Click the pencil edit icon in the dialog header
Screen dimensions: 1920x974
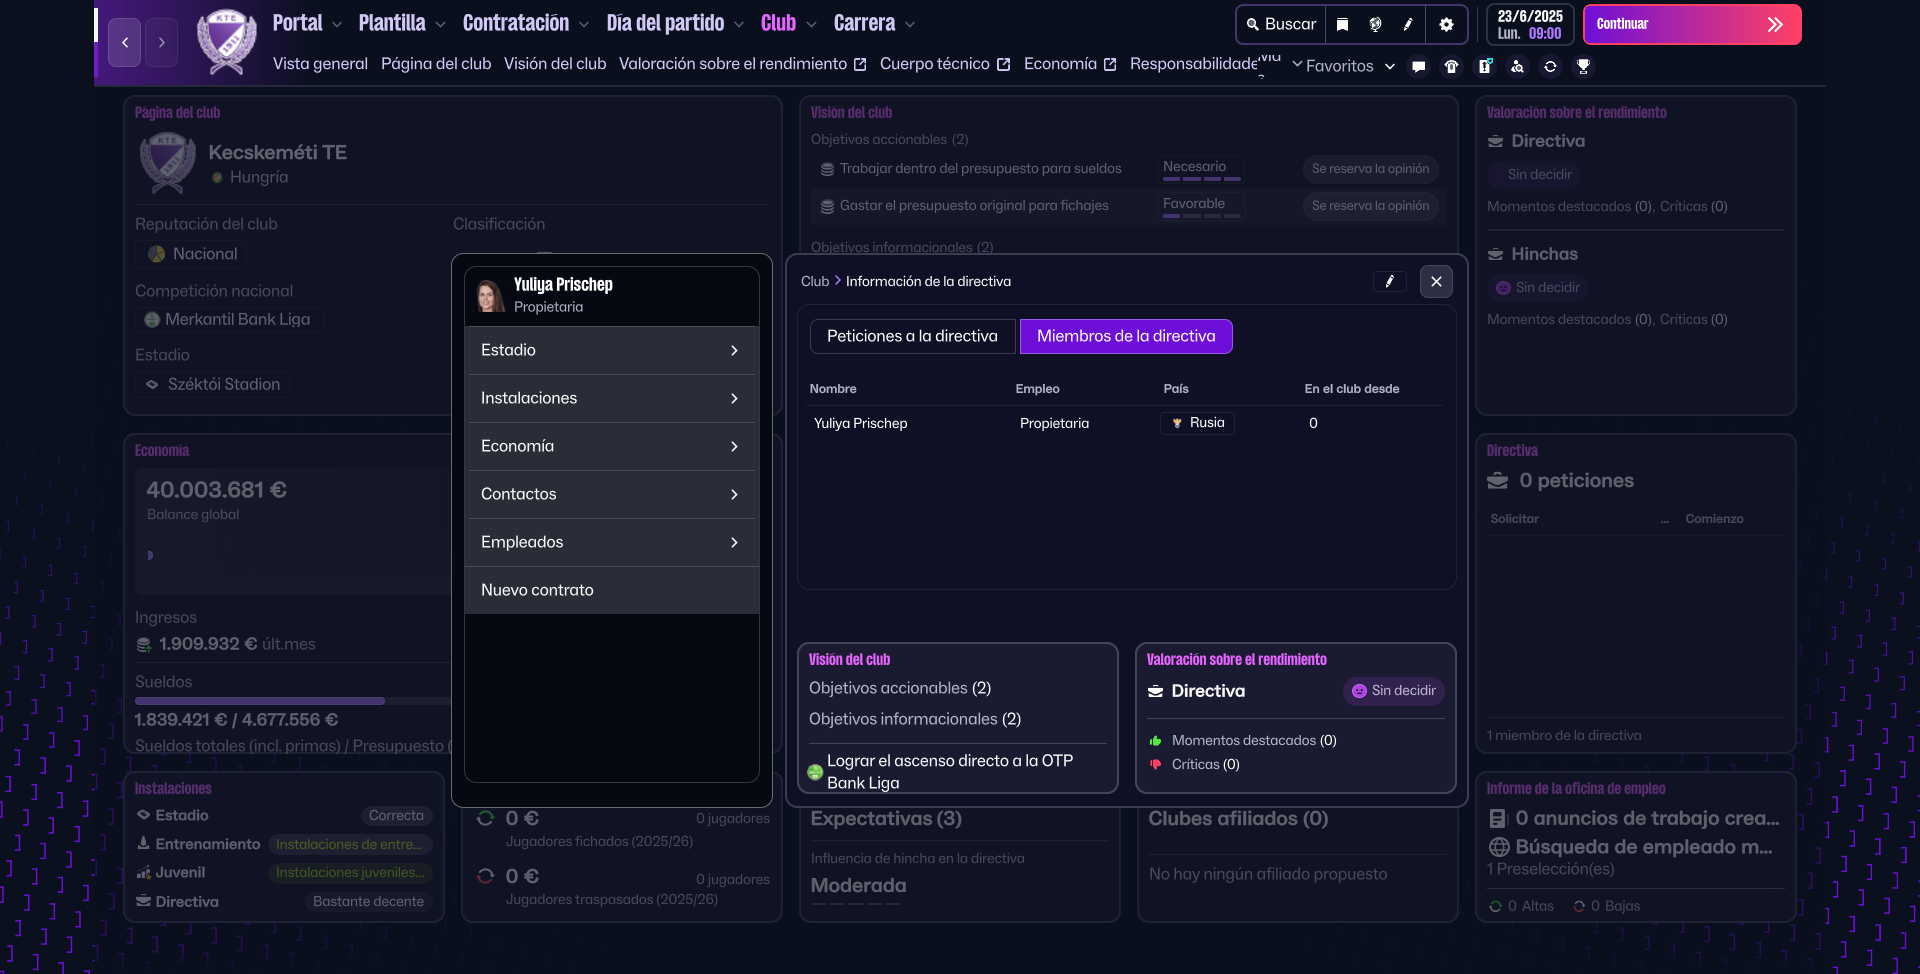click(1389, 282)
